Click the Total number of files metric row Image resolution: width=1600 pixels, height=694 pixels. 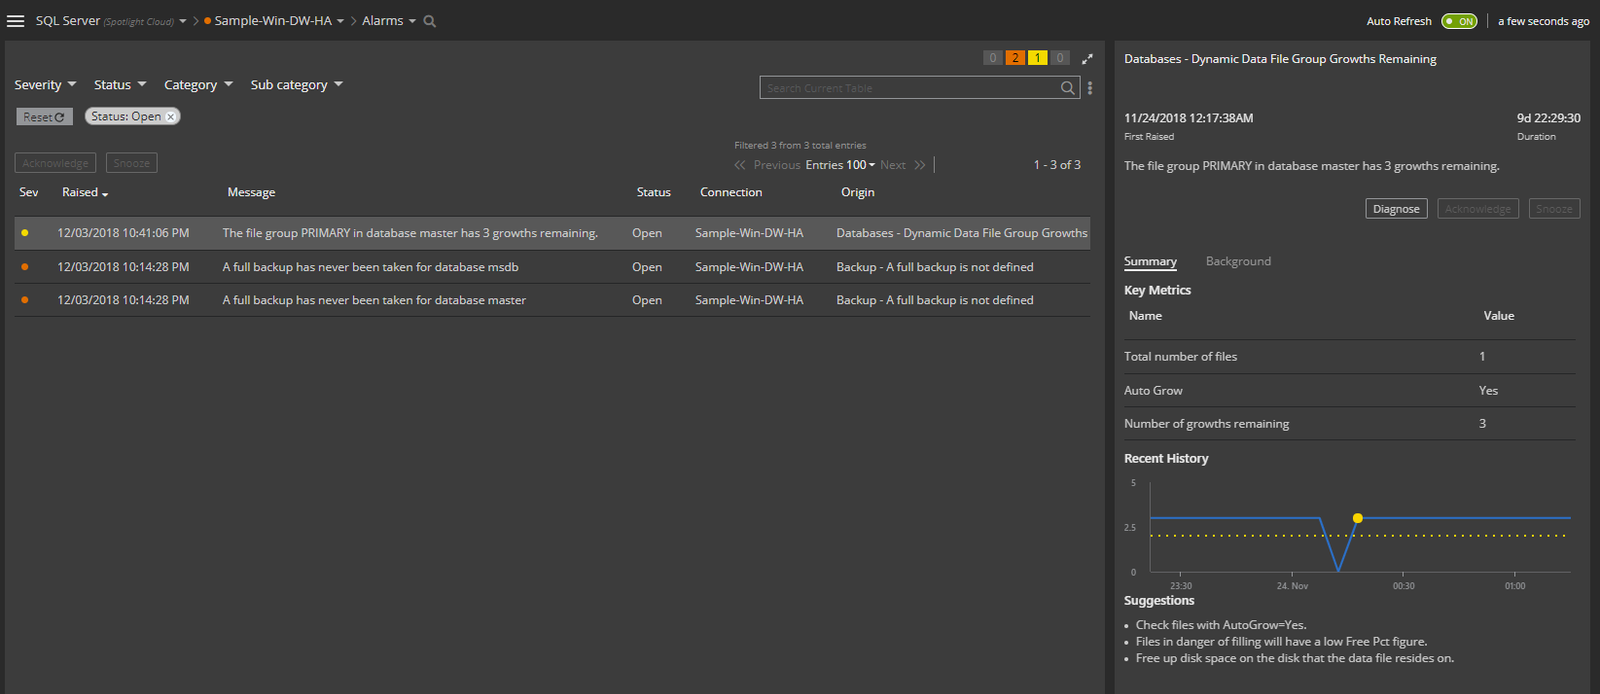point(1350,357)
